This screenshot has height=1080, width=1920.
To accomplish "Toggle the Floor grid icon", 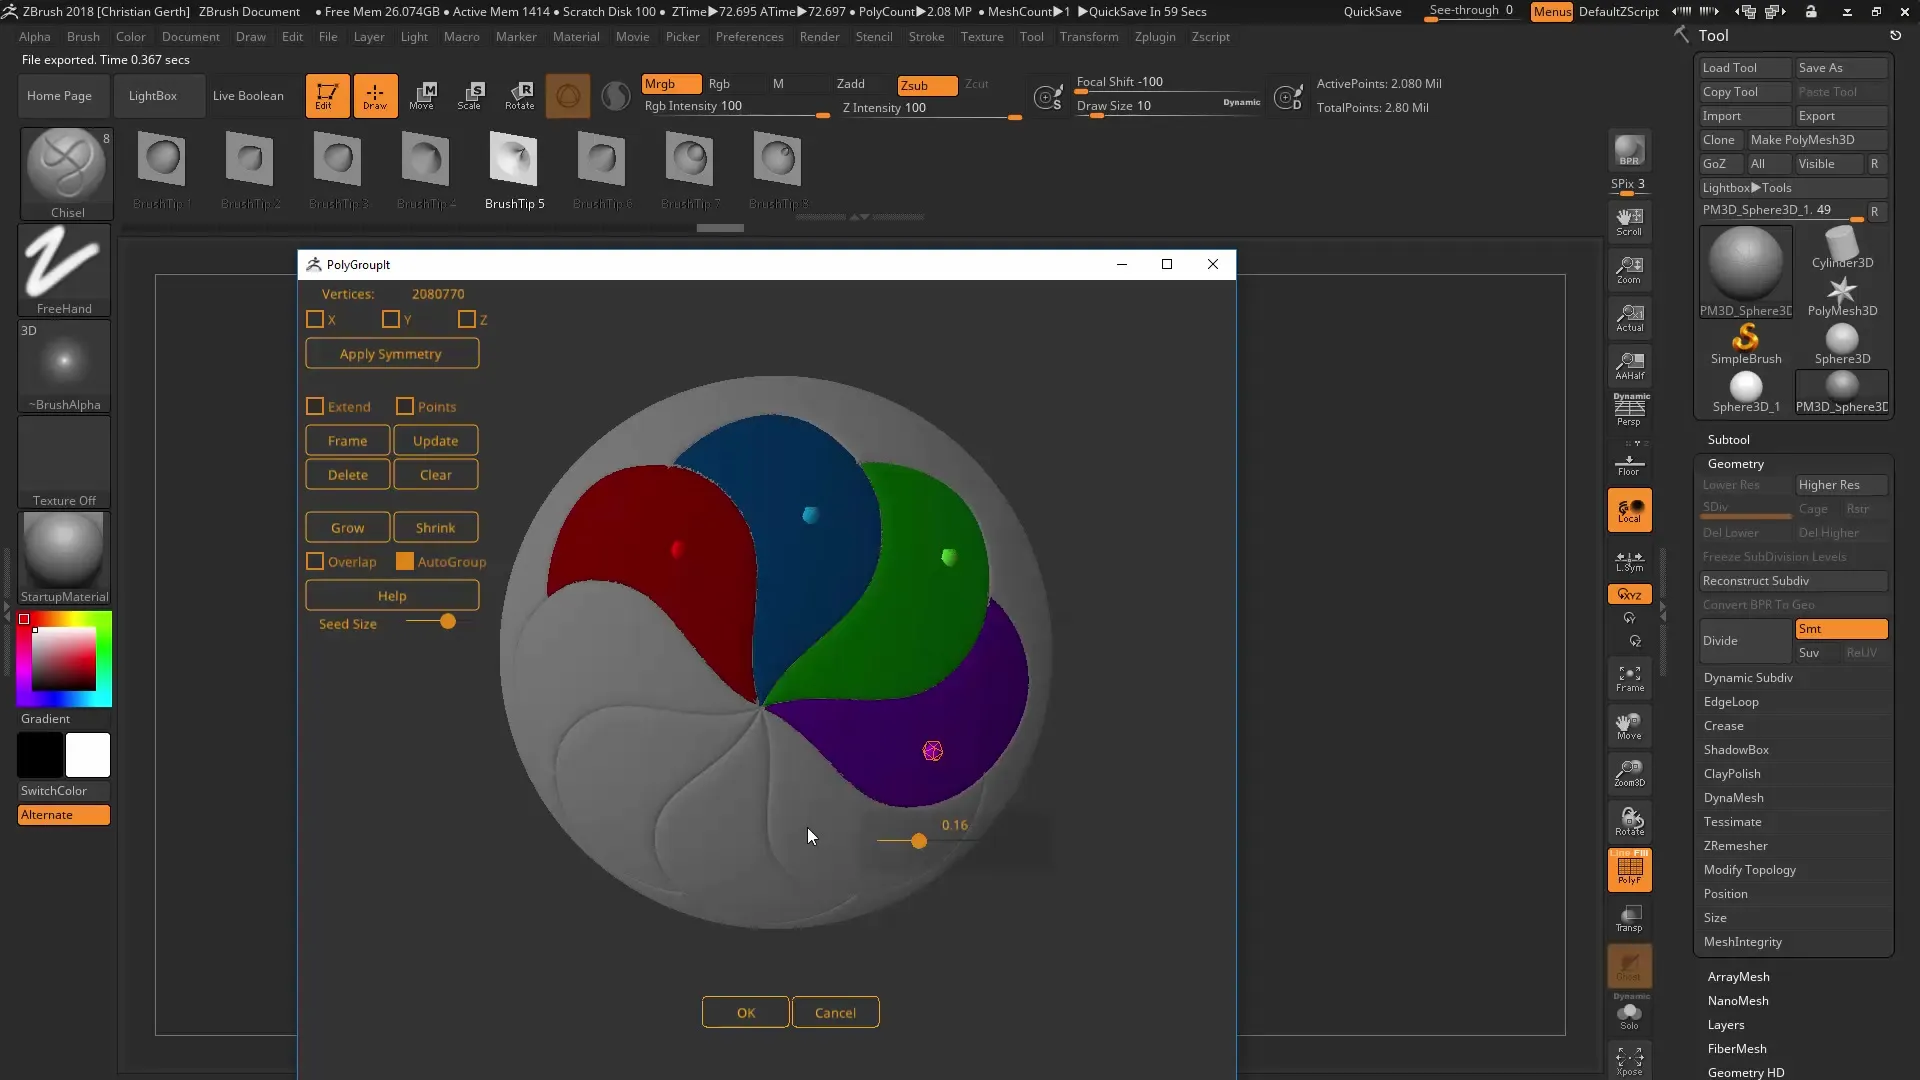I will pyautogui.click(x=1629, y=464).
